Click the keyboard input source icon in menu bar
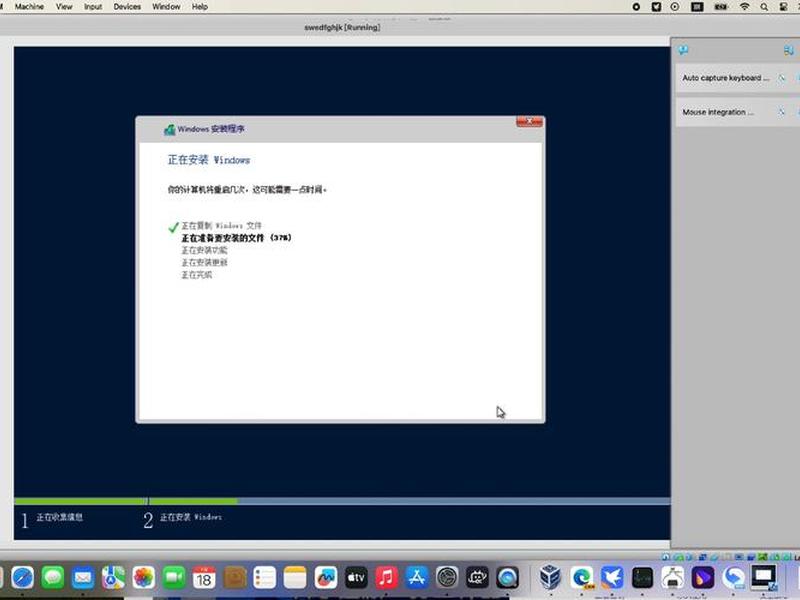The image size is (800, 600). (x=697, y=7)
